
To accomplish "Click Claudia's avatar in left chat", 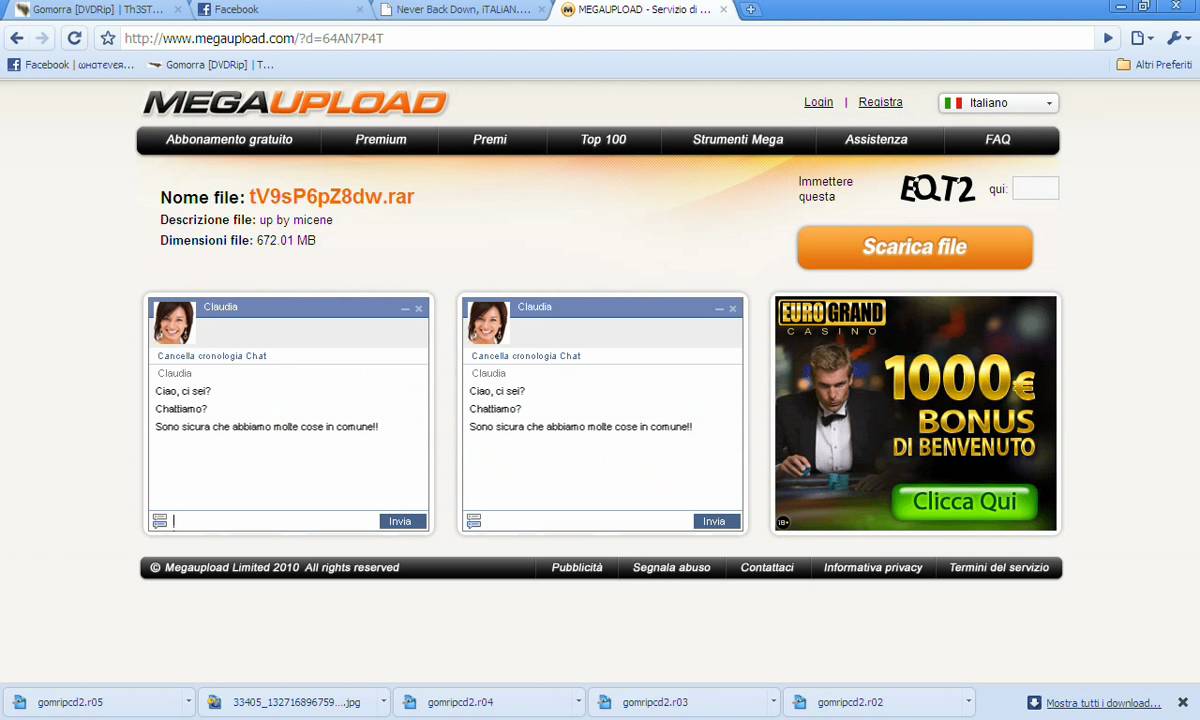I will tap(174, 323).
